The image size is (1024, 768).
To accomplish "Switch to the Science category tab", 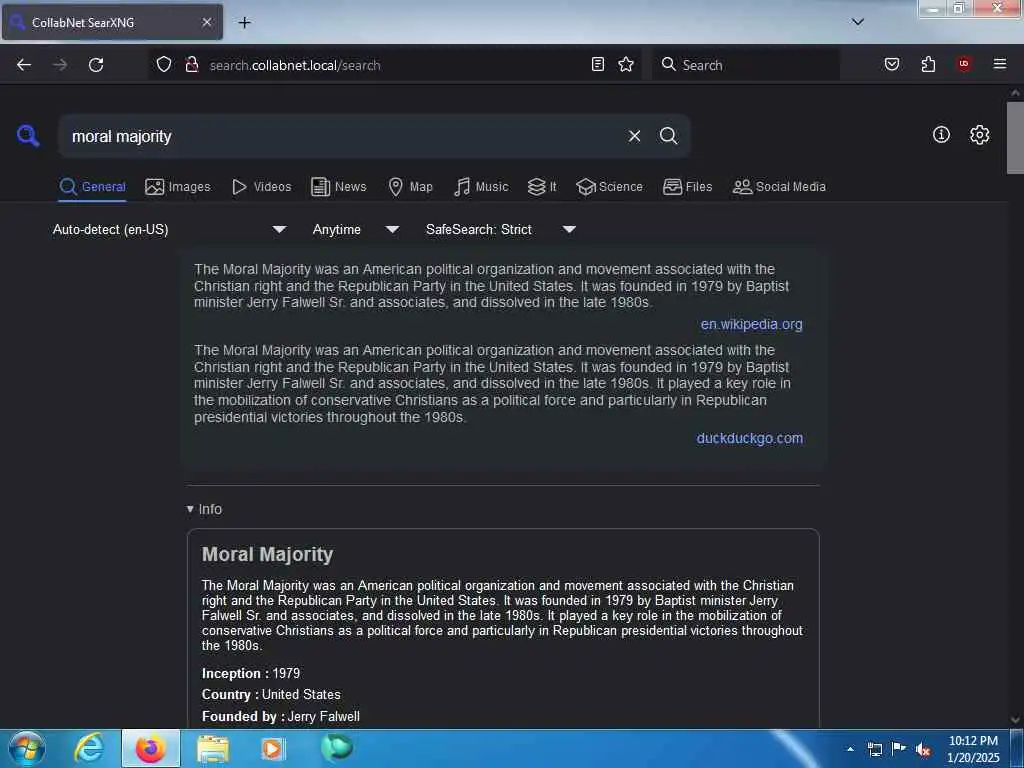I will click(x=609, y=187).
